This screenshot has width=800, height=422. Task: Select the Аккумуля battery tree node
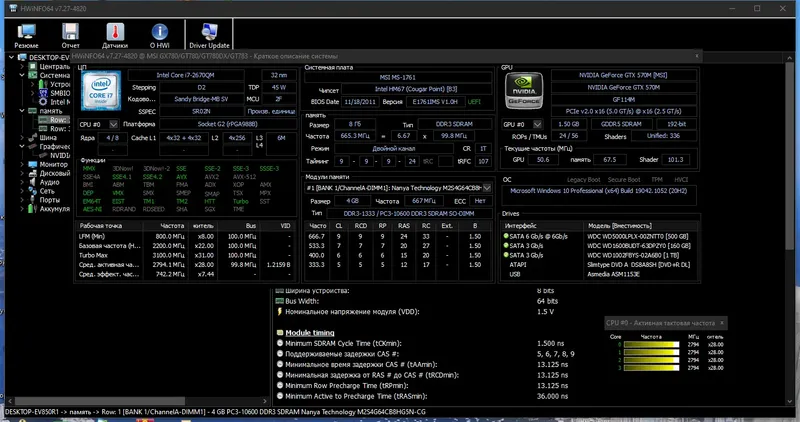pos(55,209)
